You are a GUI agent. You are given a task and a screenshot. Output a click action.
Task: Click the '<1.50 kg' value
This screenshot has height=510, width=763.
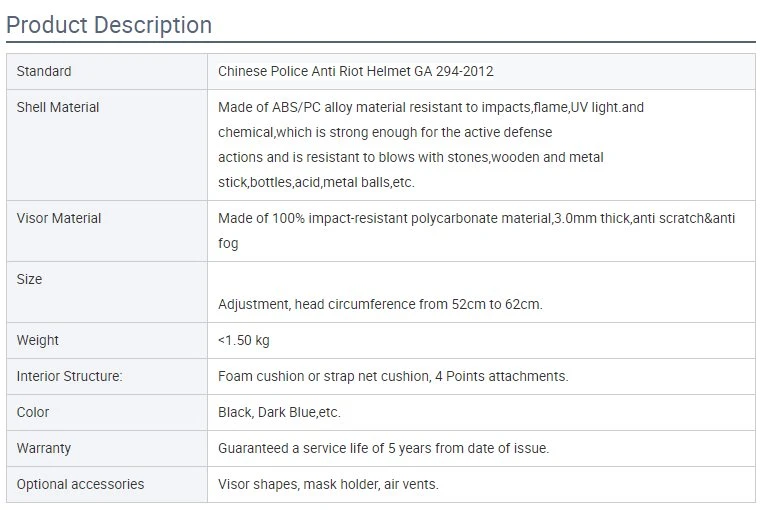[243, 340]
